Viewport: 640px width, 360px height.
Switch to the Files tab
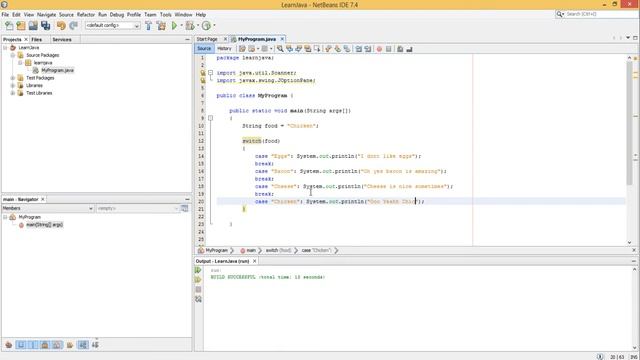pyautogui.click(x=36, y=40)
